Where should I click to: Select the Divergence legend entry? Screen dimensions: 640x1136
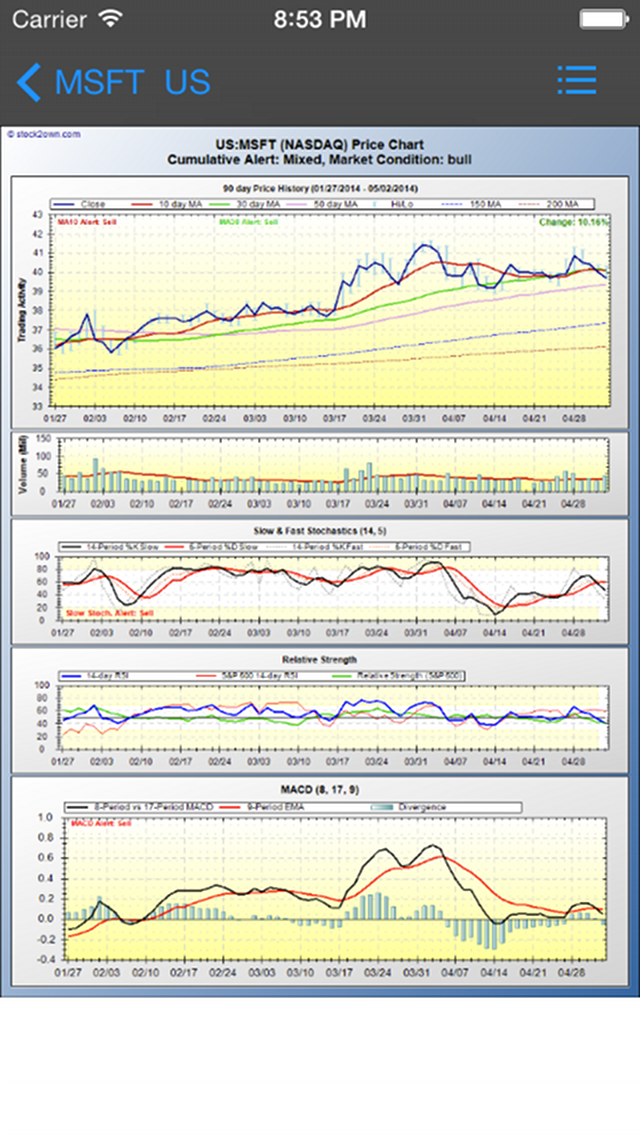tap(409, 807)
